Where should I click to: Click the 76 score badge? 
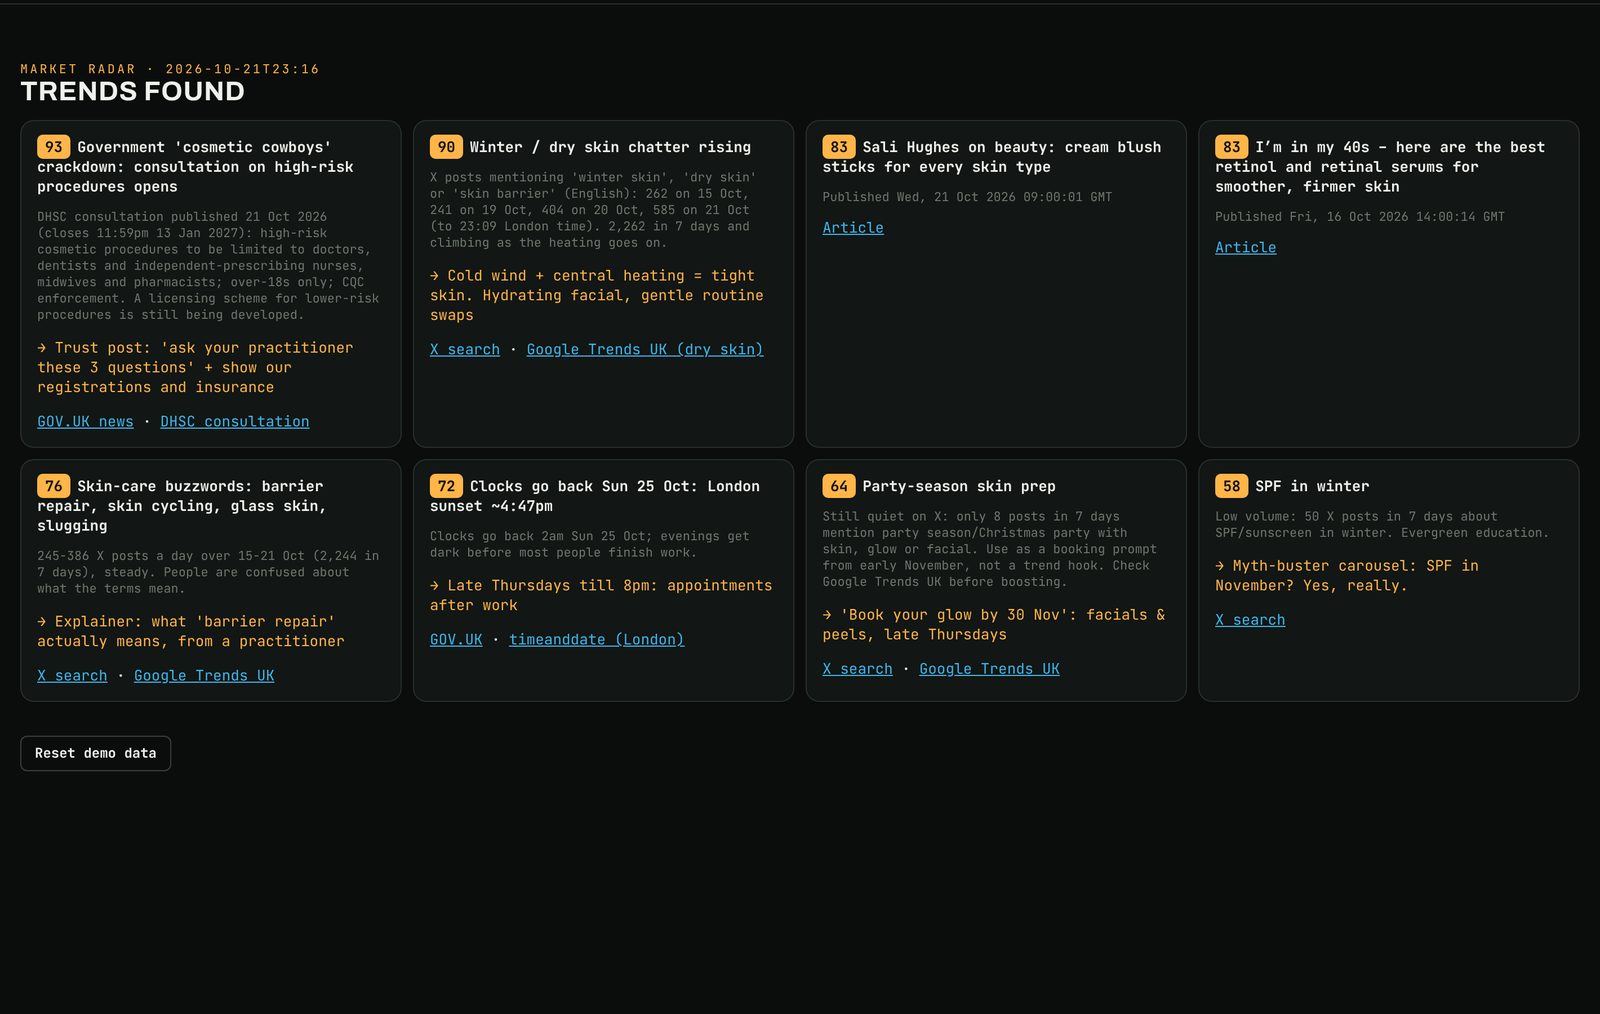click(54, 486)
